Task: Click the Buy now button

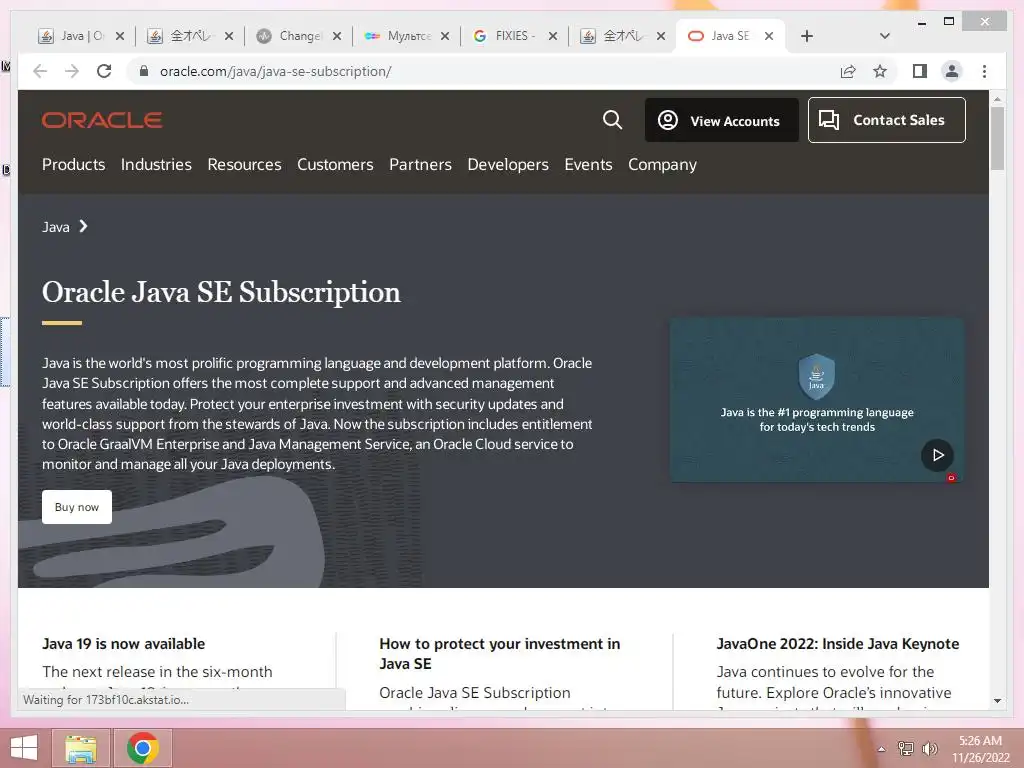Action: click(x=77, y=507)
